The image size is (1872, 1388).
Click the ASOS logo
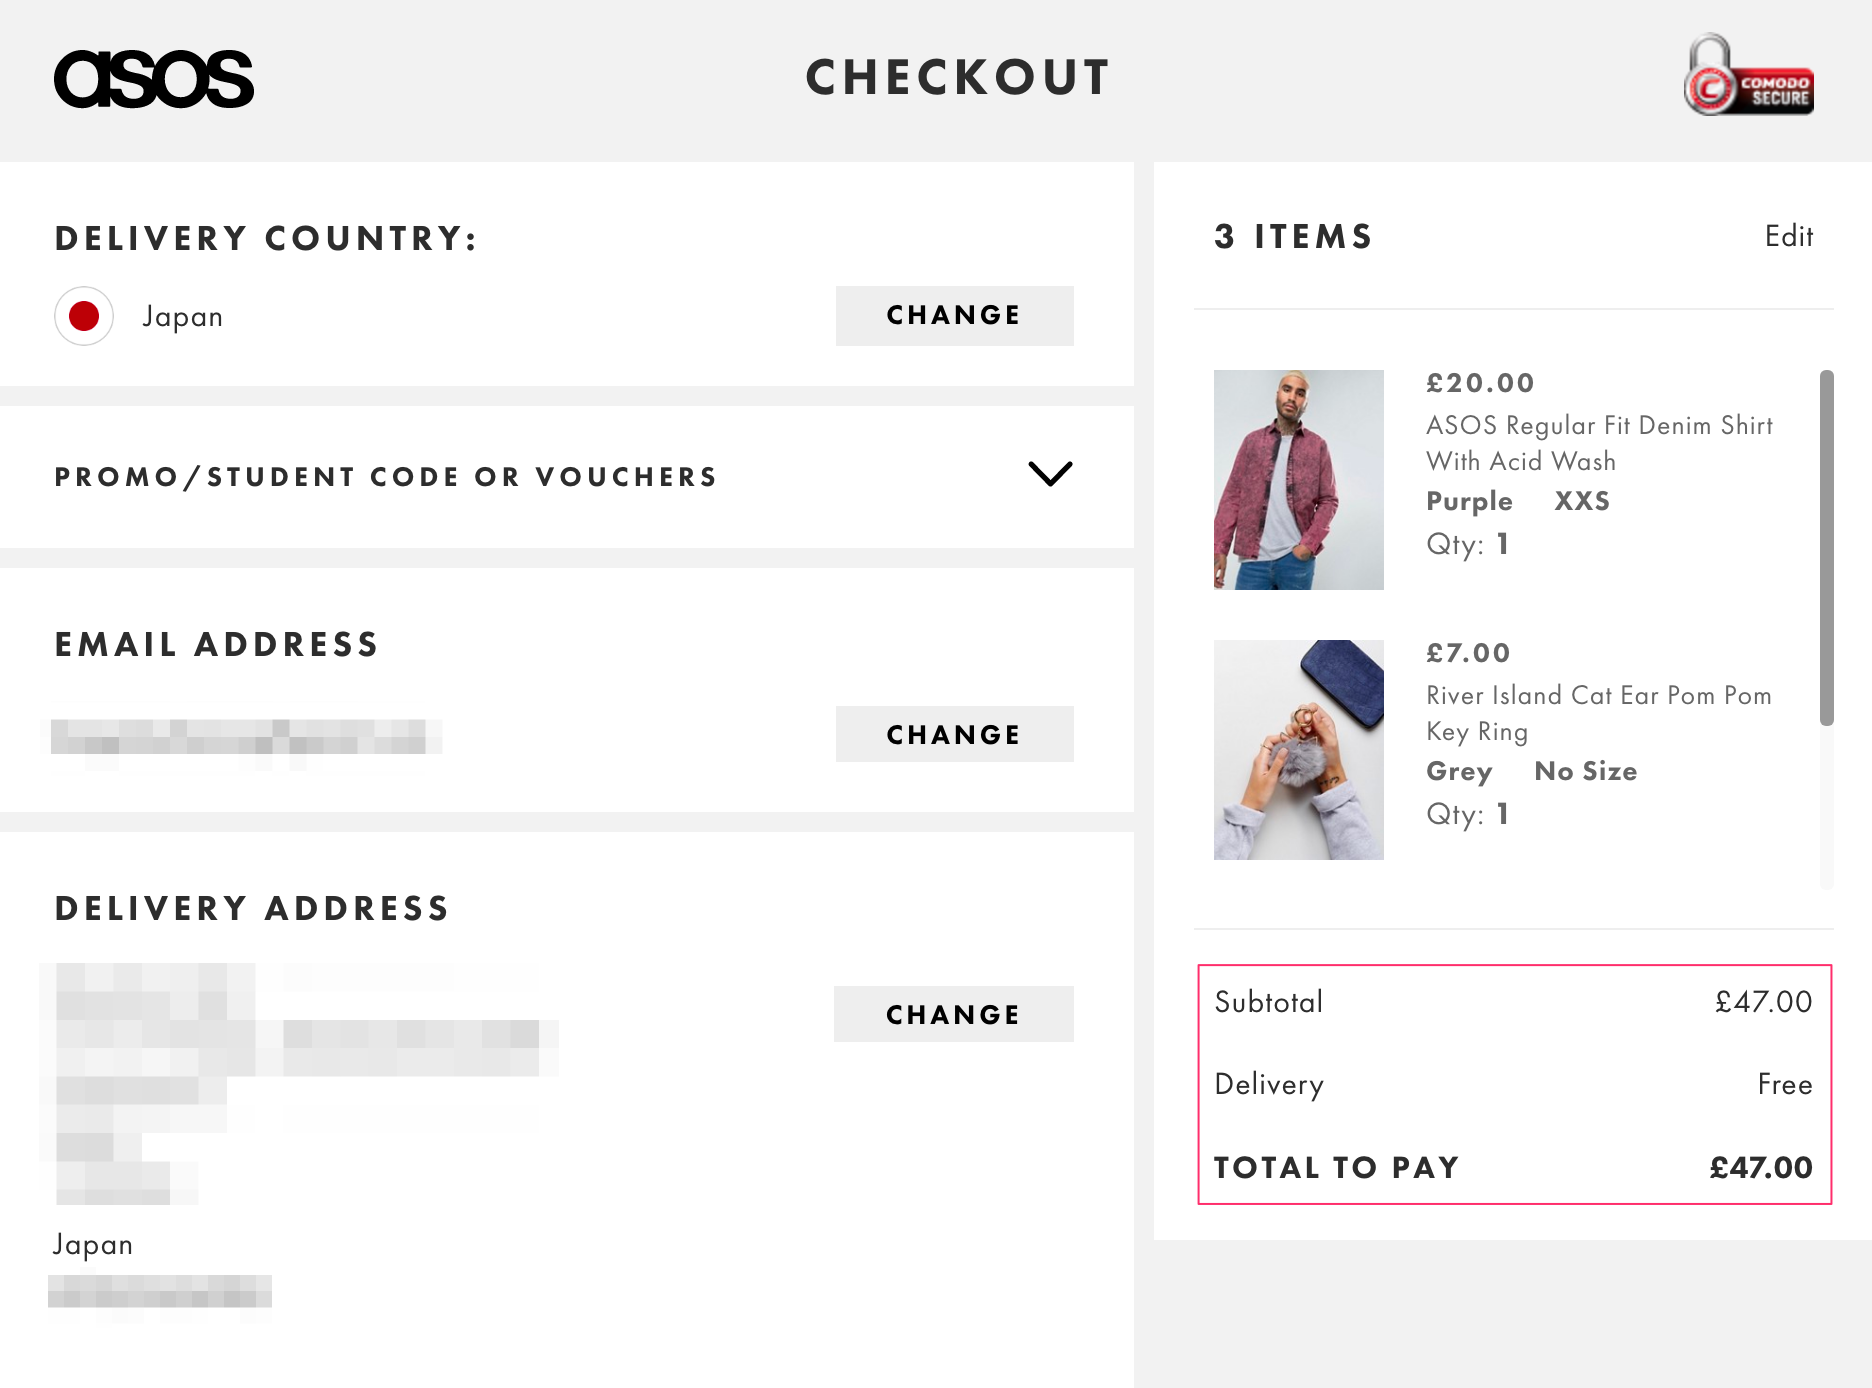point(155,80)
